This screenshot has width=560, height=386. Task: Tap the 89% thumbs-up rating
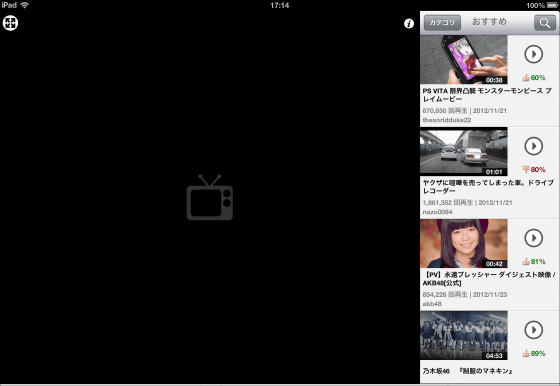pyautogui.click(x=534, y=353)
